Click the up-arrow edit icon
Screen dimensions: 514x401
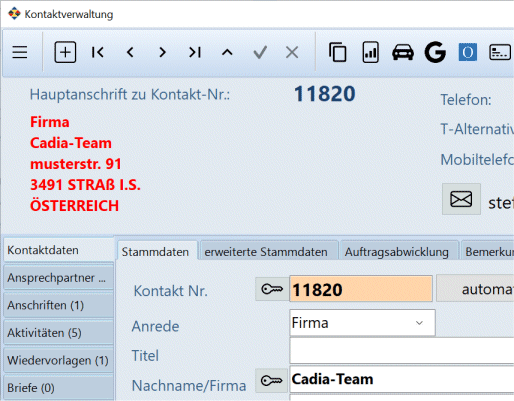(x=227, y=52)
